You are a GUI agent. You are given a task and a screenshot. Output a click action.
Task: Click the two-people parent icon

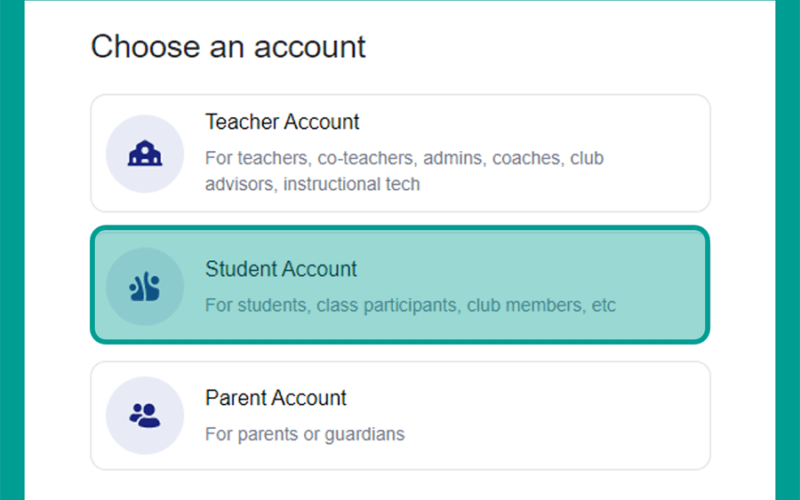pos(145,415)
